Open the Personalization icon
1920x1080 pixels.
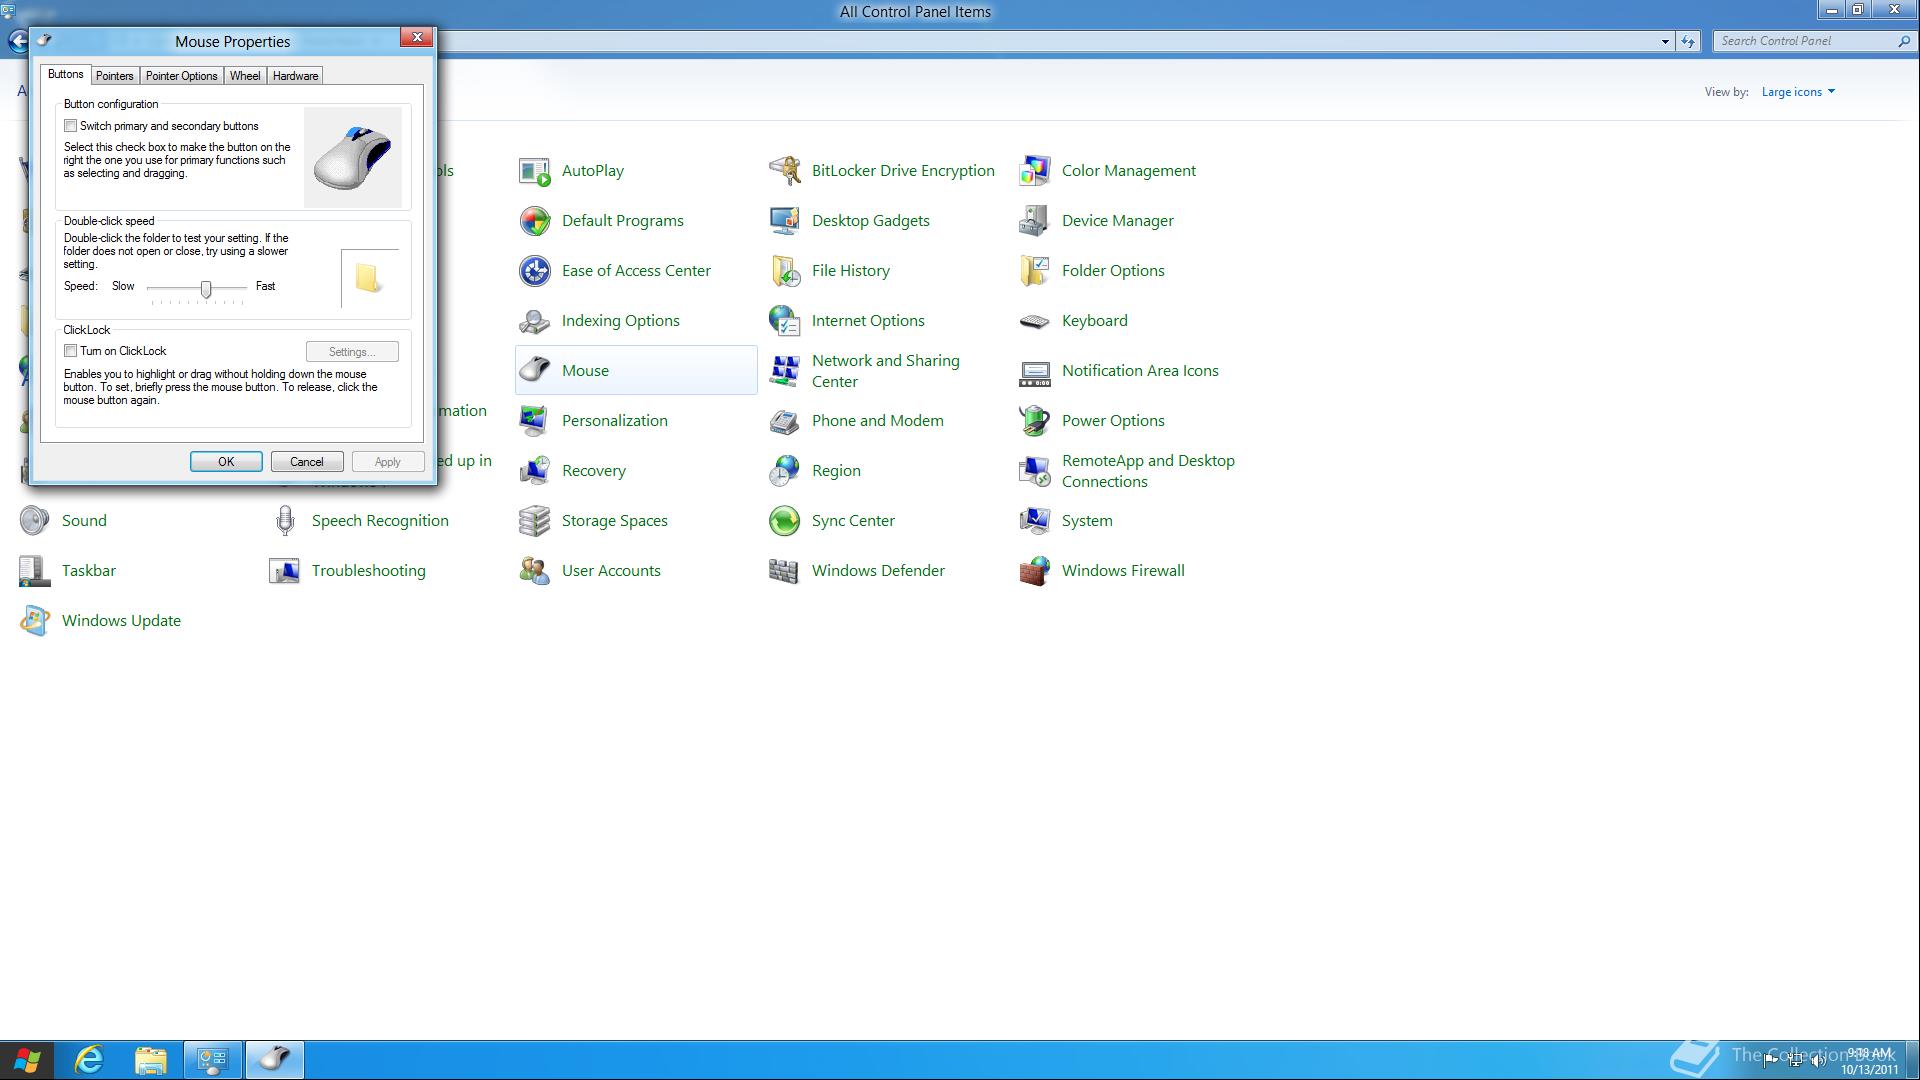(535, 421)
